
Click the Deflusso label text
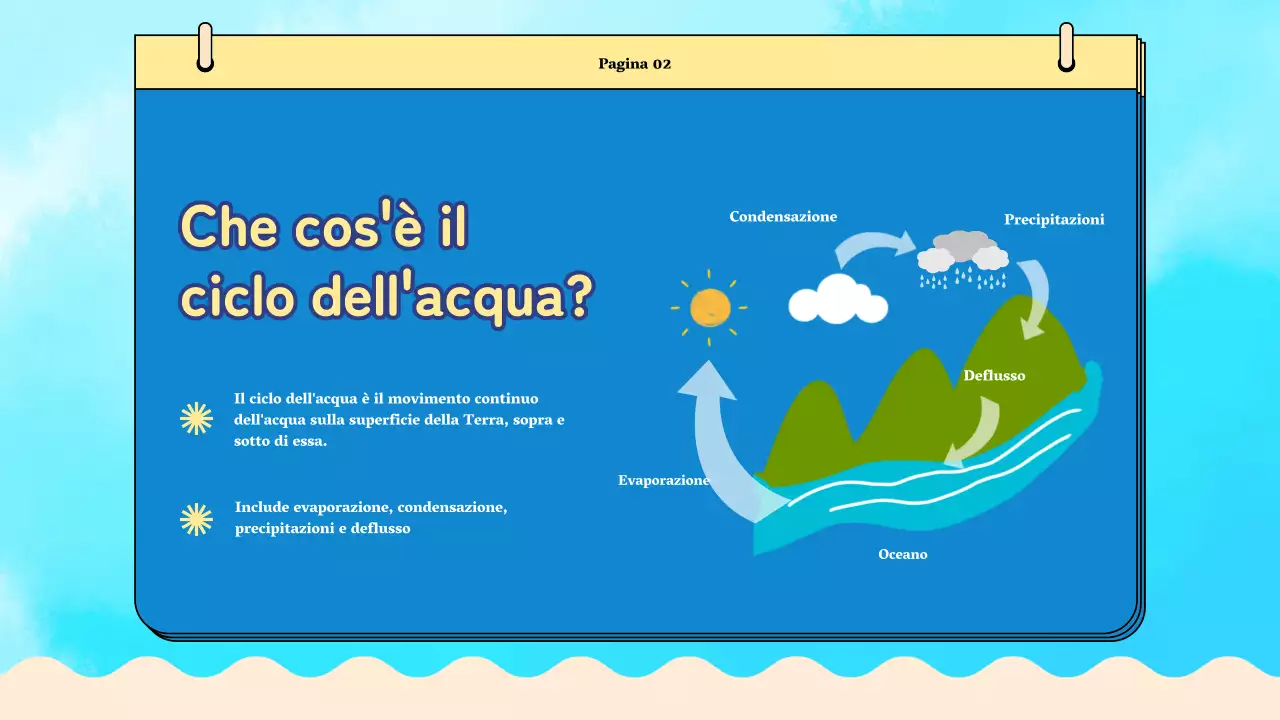click(x=995, y=375)
